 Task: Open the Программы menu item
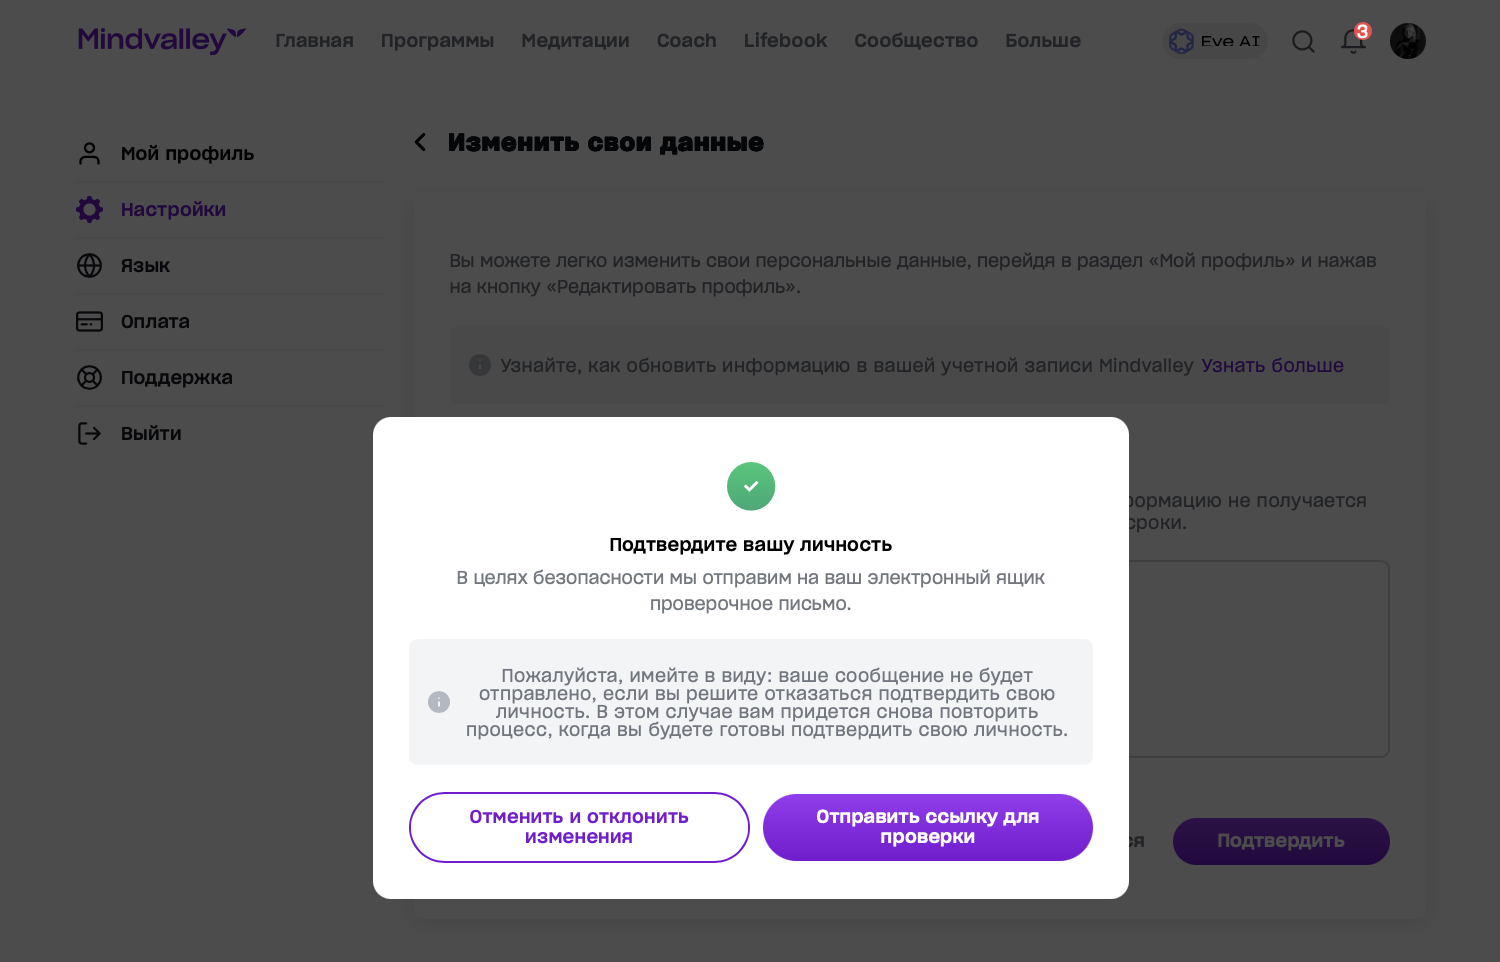(437, 41)
